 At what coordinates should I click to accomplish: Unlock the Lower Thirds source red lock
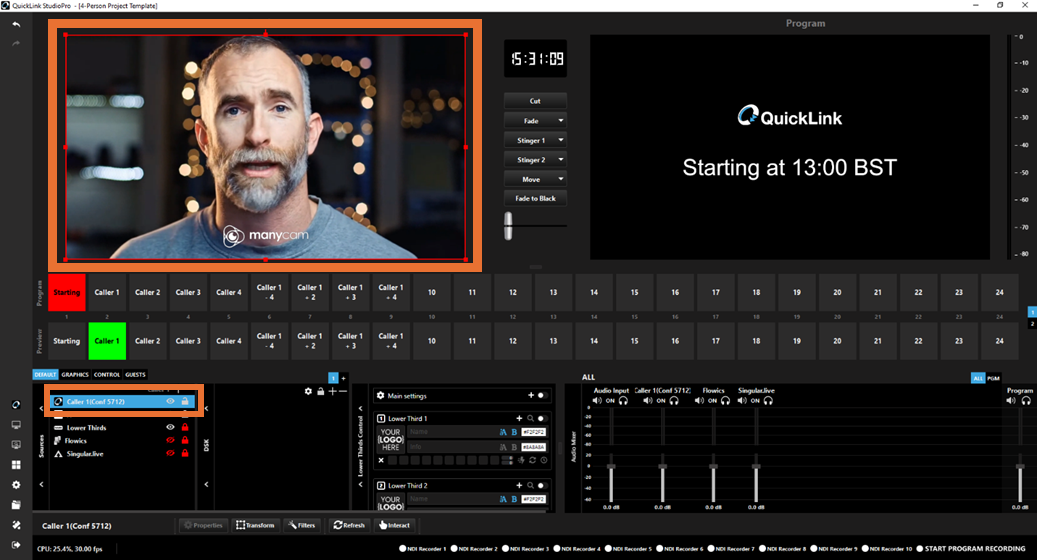pyautogui.click(x=185, y=427)
